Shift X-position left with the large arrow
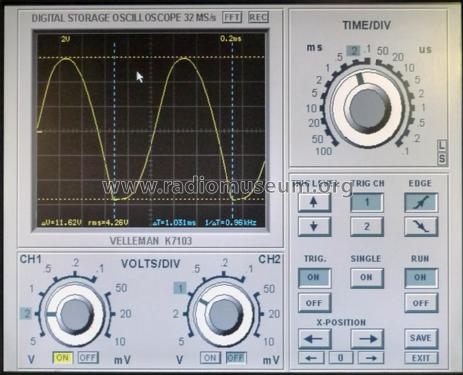The width and height of the screenshot is (463, 375). click(314, 339)
